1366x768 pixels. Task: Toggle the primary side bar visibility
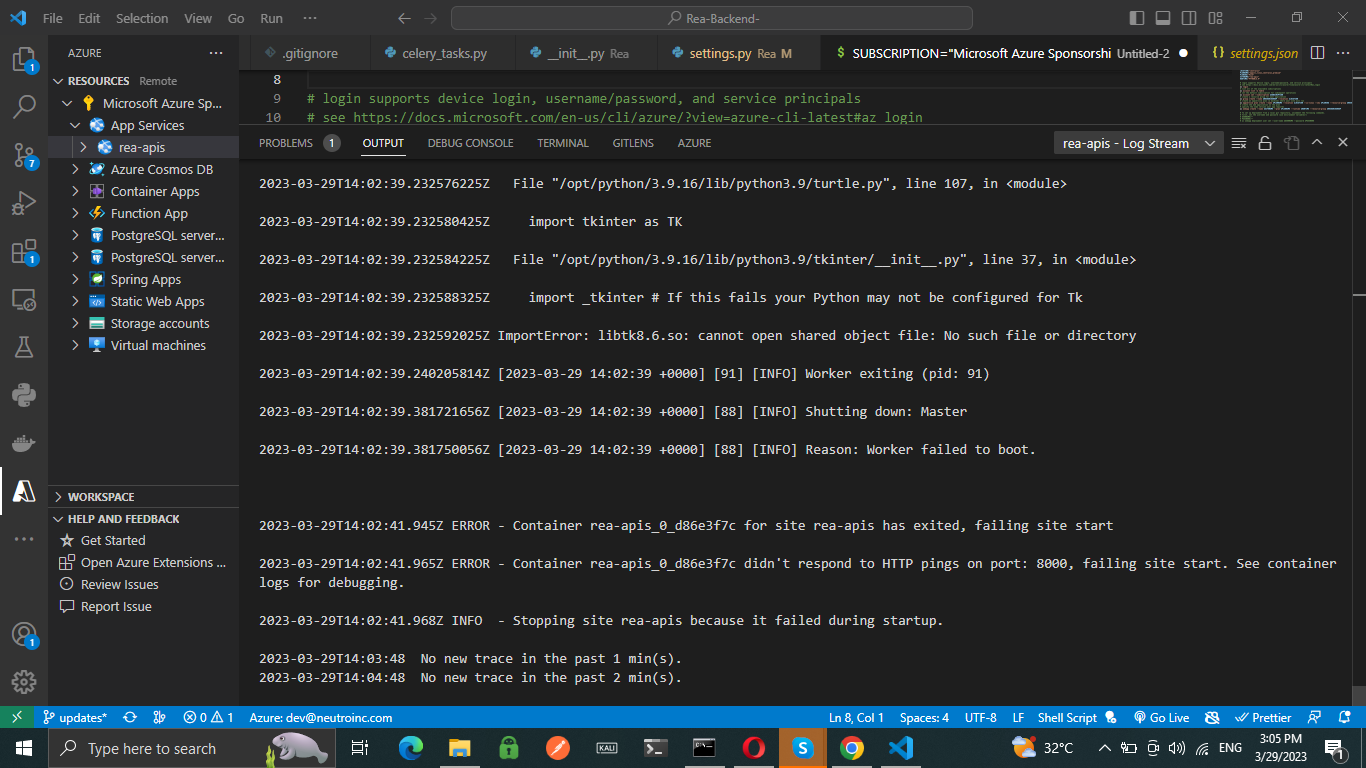(x=1136, y=17)
